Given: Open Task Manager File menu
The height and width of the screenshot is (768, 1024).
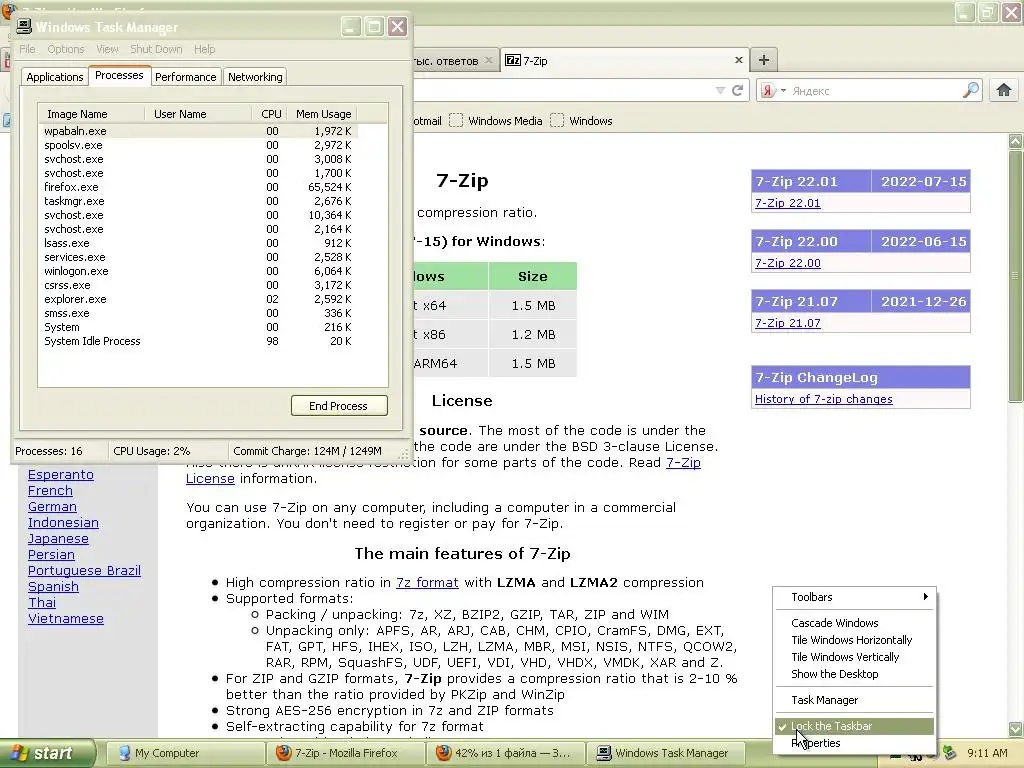Looking at the screenshot, I should click(x=27, y=49).
